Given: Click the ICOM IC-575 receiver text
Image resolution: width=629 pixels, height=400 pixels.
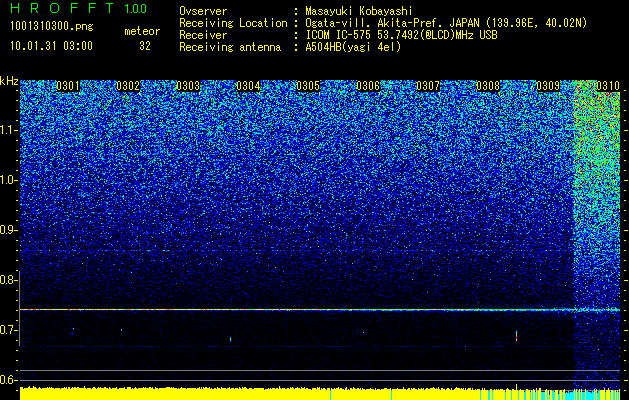Looking at the screenshot, I should [401, 35].
